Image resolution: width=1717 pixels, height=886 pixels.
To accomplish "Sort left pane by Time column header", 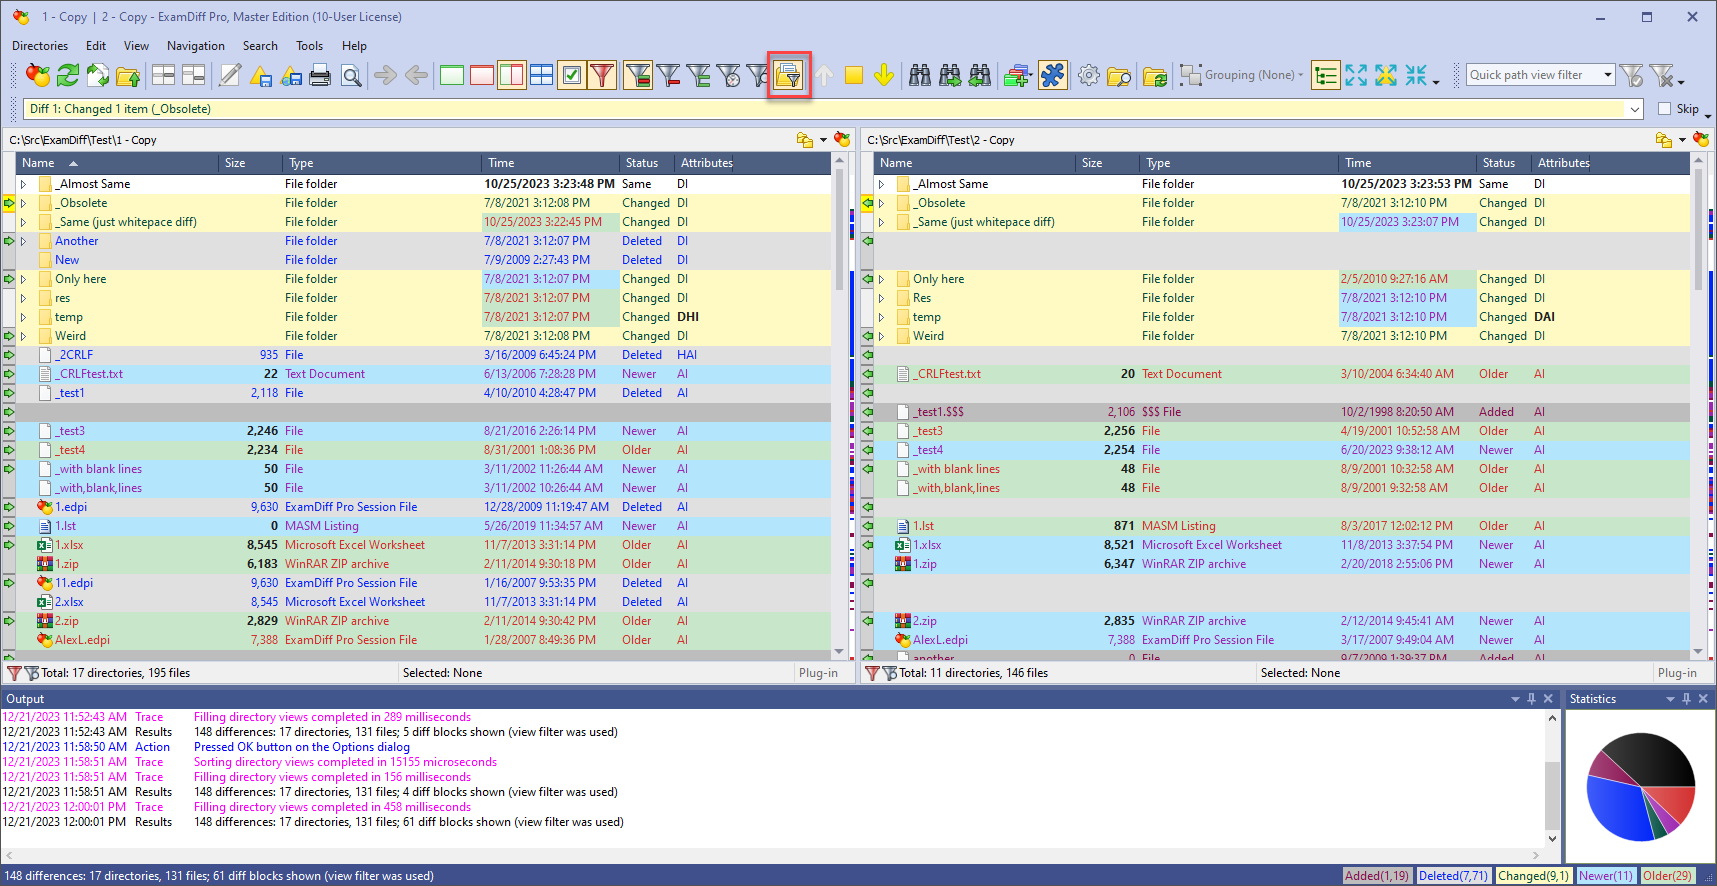I will (x=550, y=163).
